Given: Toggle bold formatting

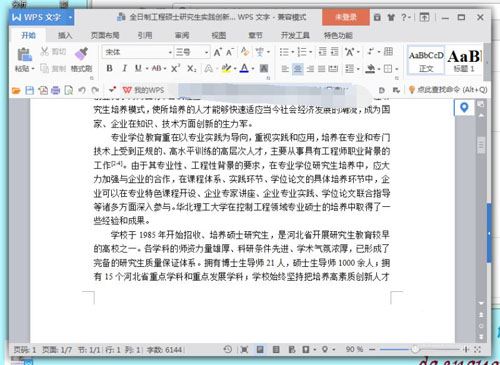Looking at the screenshot, I should 109,68.
